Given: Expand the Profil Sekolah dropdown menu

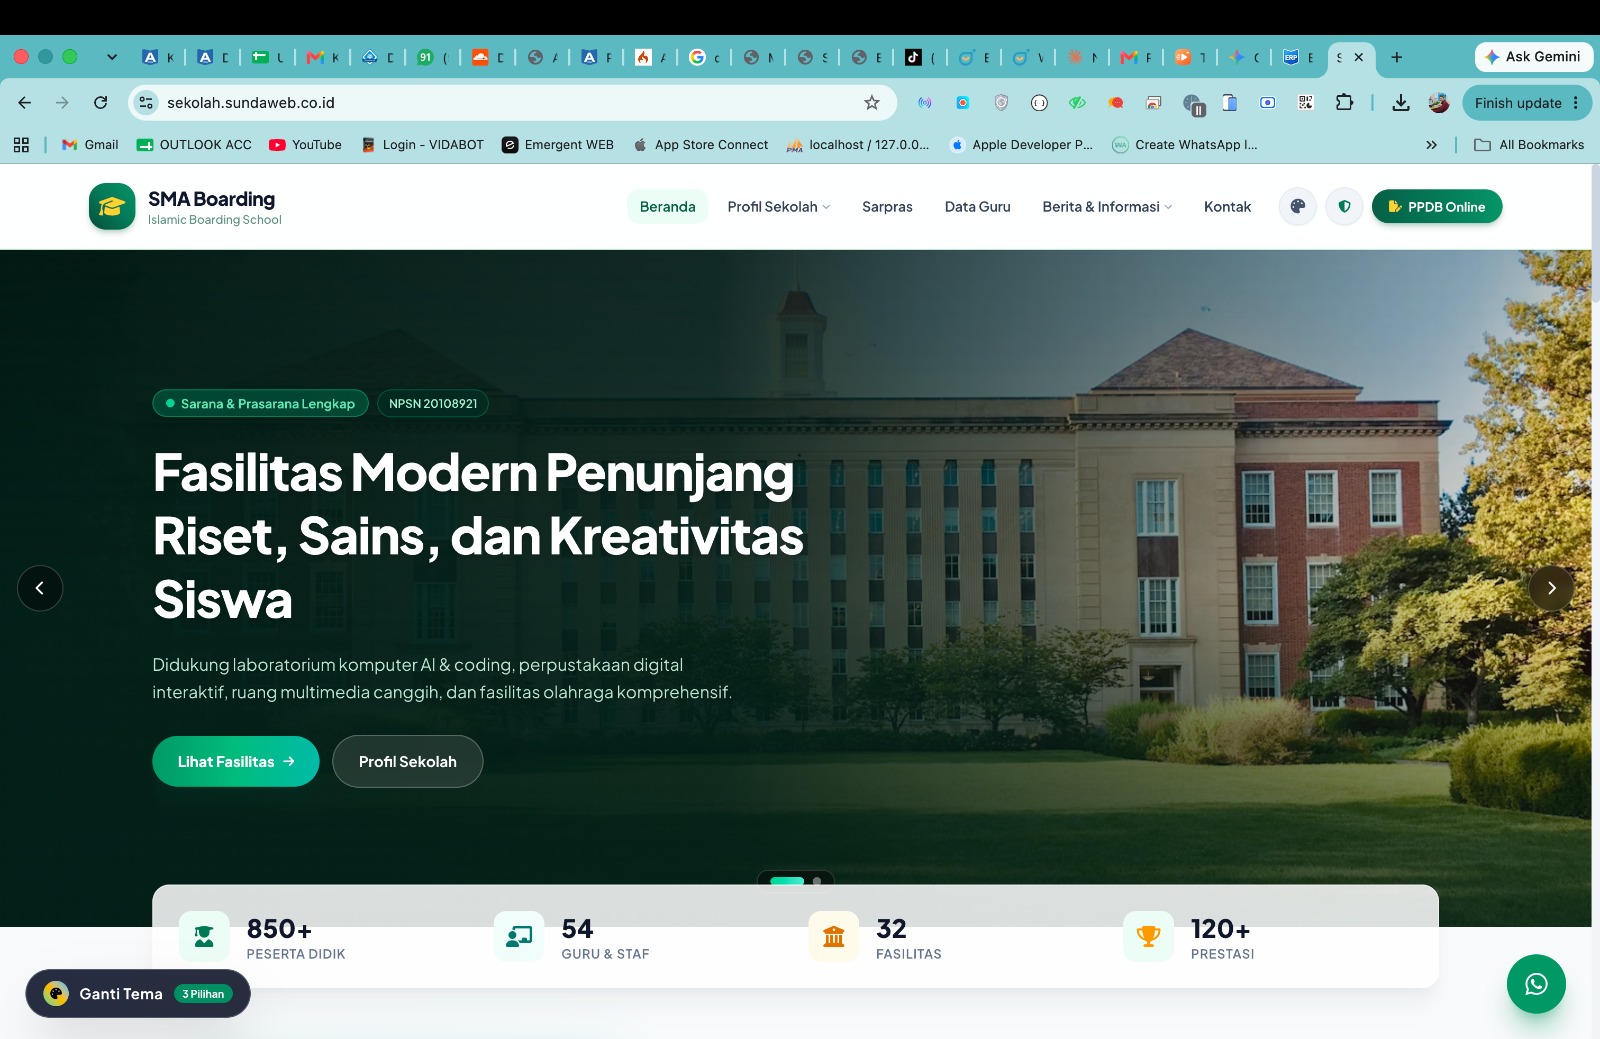Looking at the screenshot, I should pyautogui.click(x=779, y=207).
